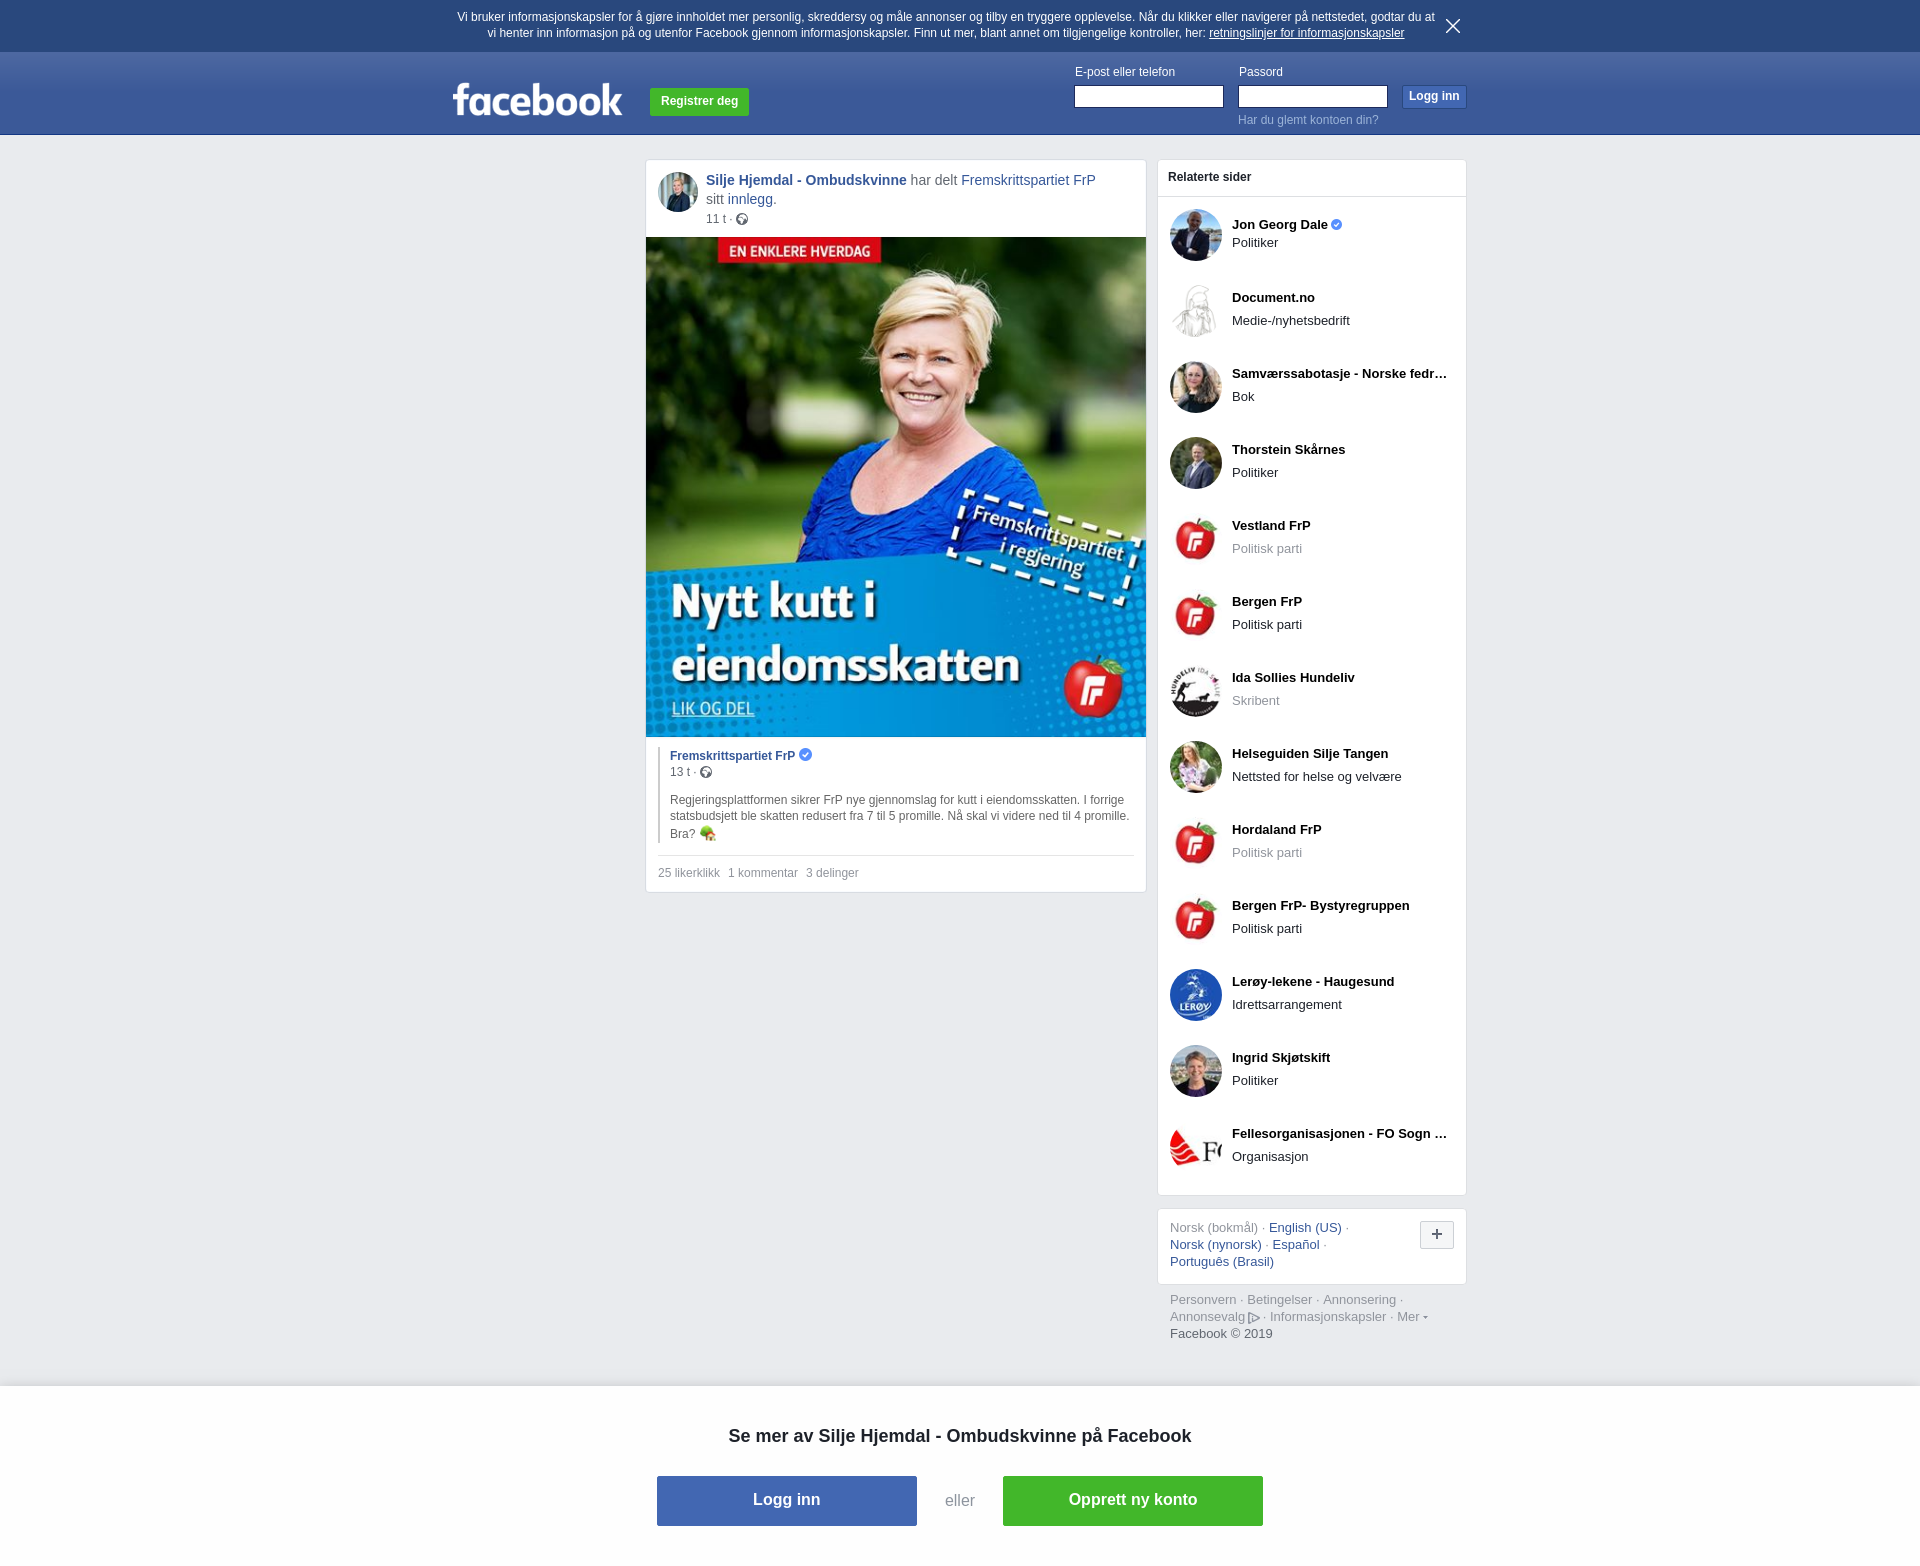Click the 11 t timestamp
The image size is (1920, 1566).
tap(716, 219)
